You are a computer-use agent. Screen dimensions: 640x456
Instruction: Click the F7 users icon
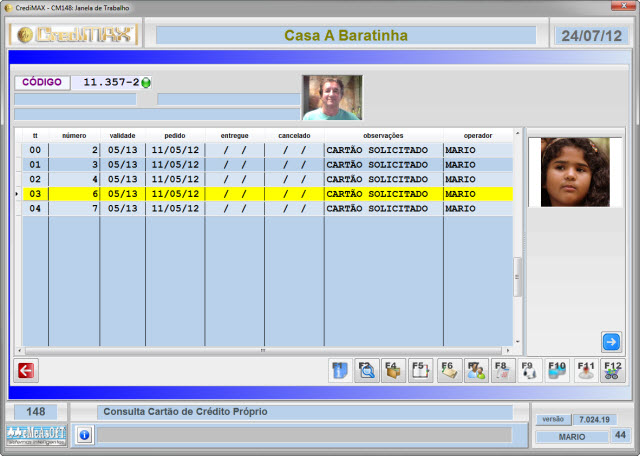point(476,370)
